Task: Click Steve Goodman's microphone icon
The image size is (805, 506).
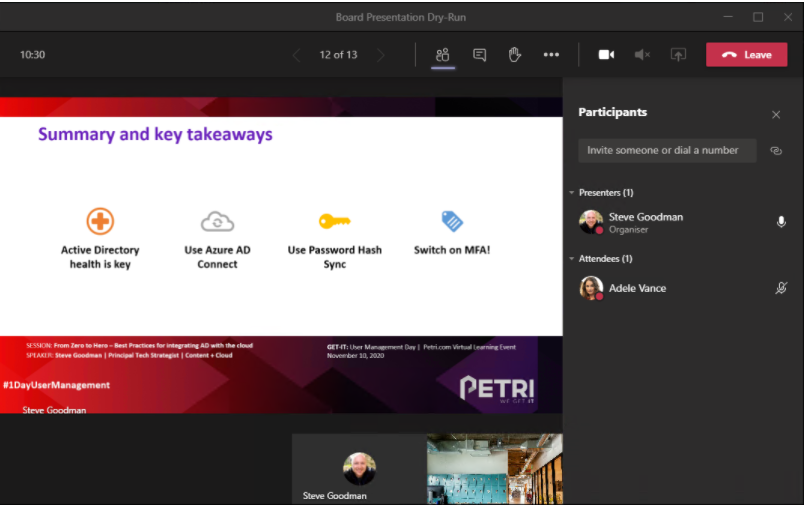Action: pos(781,222)
